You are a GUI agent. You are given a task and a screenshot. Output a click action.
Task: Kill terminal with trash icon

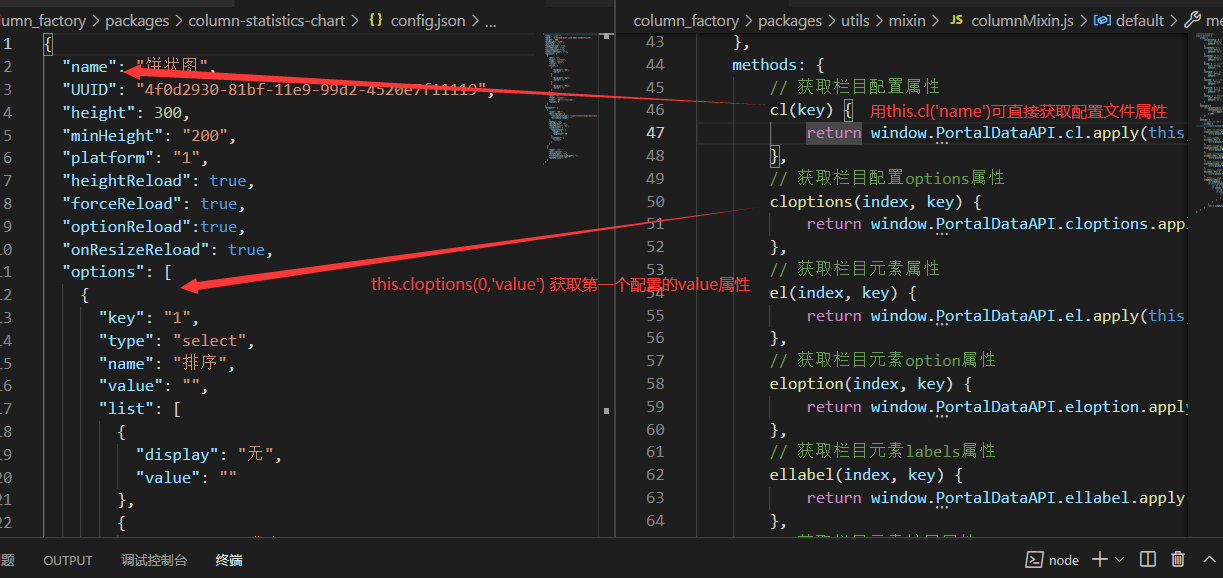tap(1178, 560)
